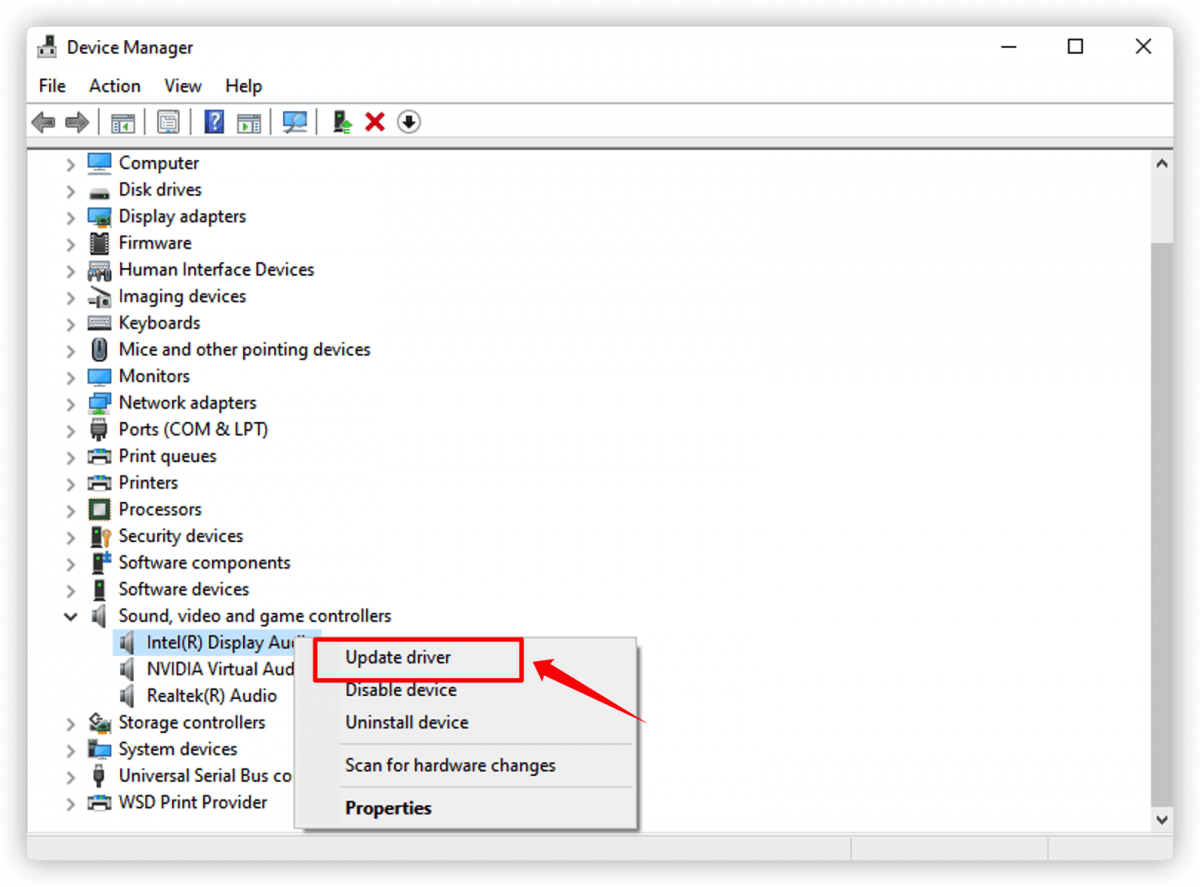Select the Software devices label
Image resolution: width=1200 pixels, height=887 pixels.
(184, 589)
